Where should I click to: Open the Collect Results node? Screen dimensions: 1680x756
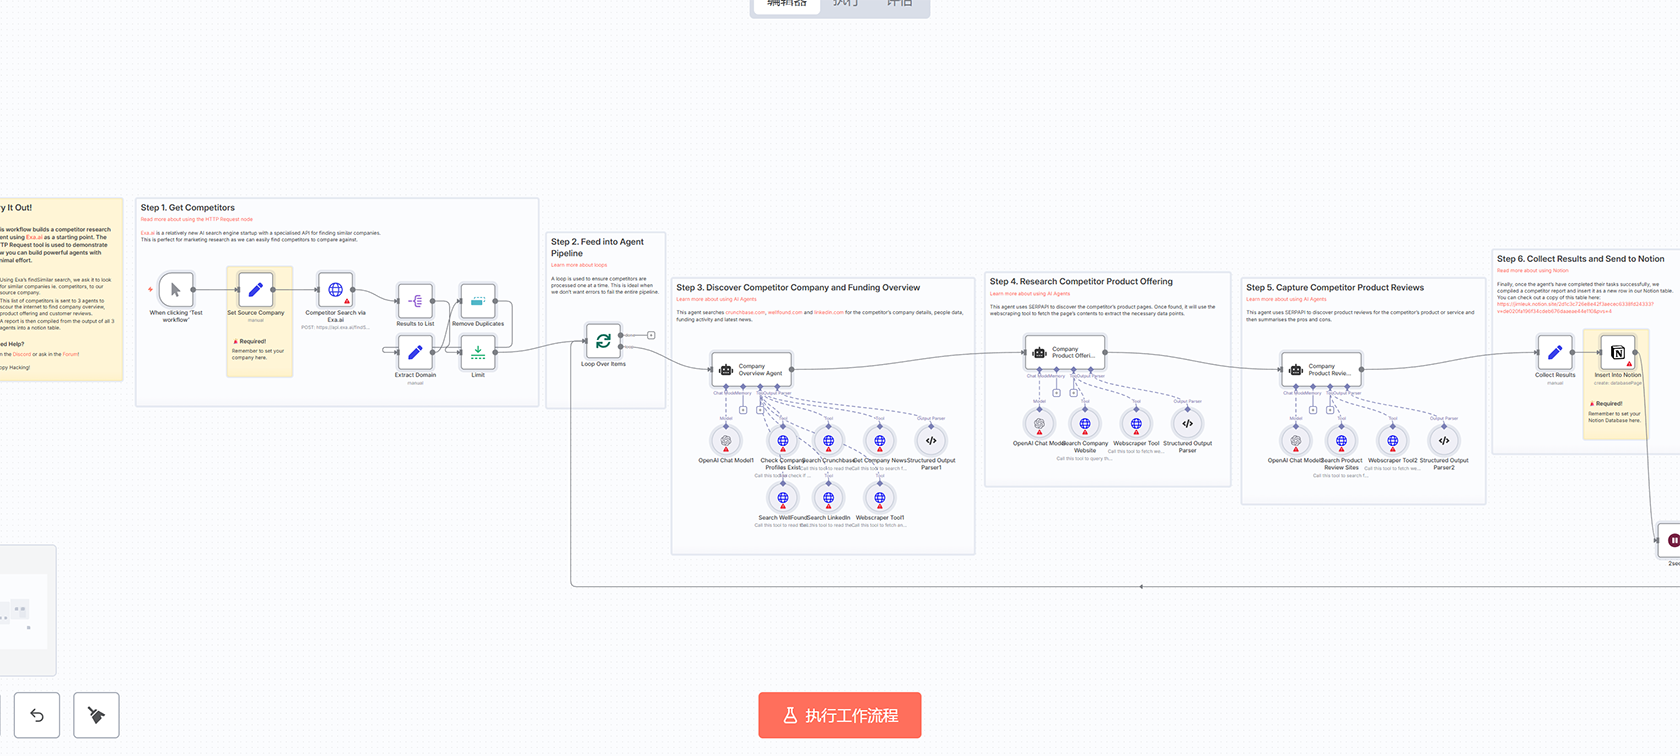tap(1554, 353)
